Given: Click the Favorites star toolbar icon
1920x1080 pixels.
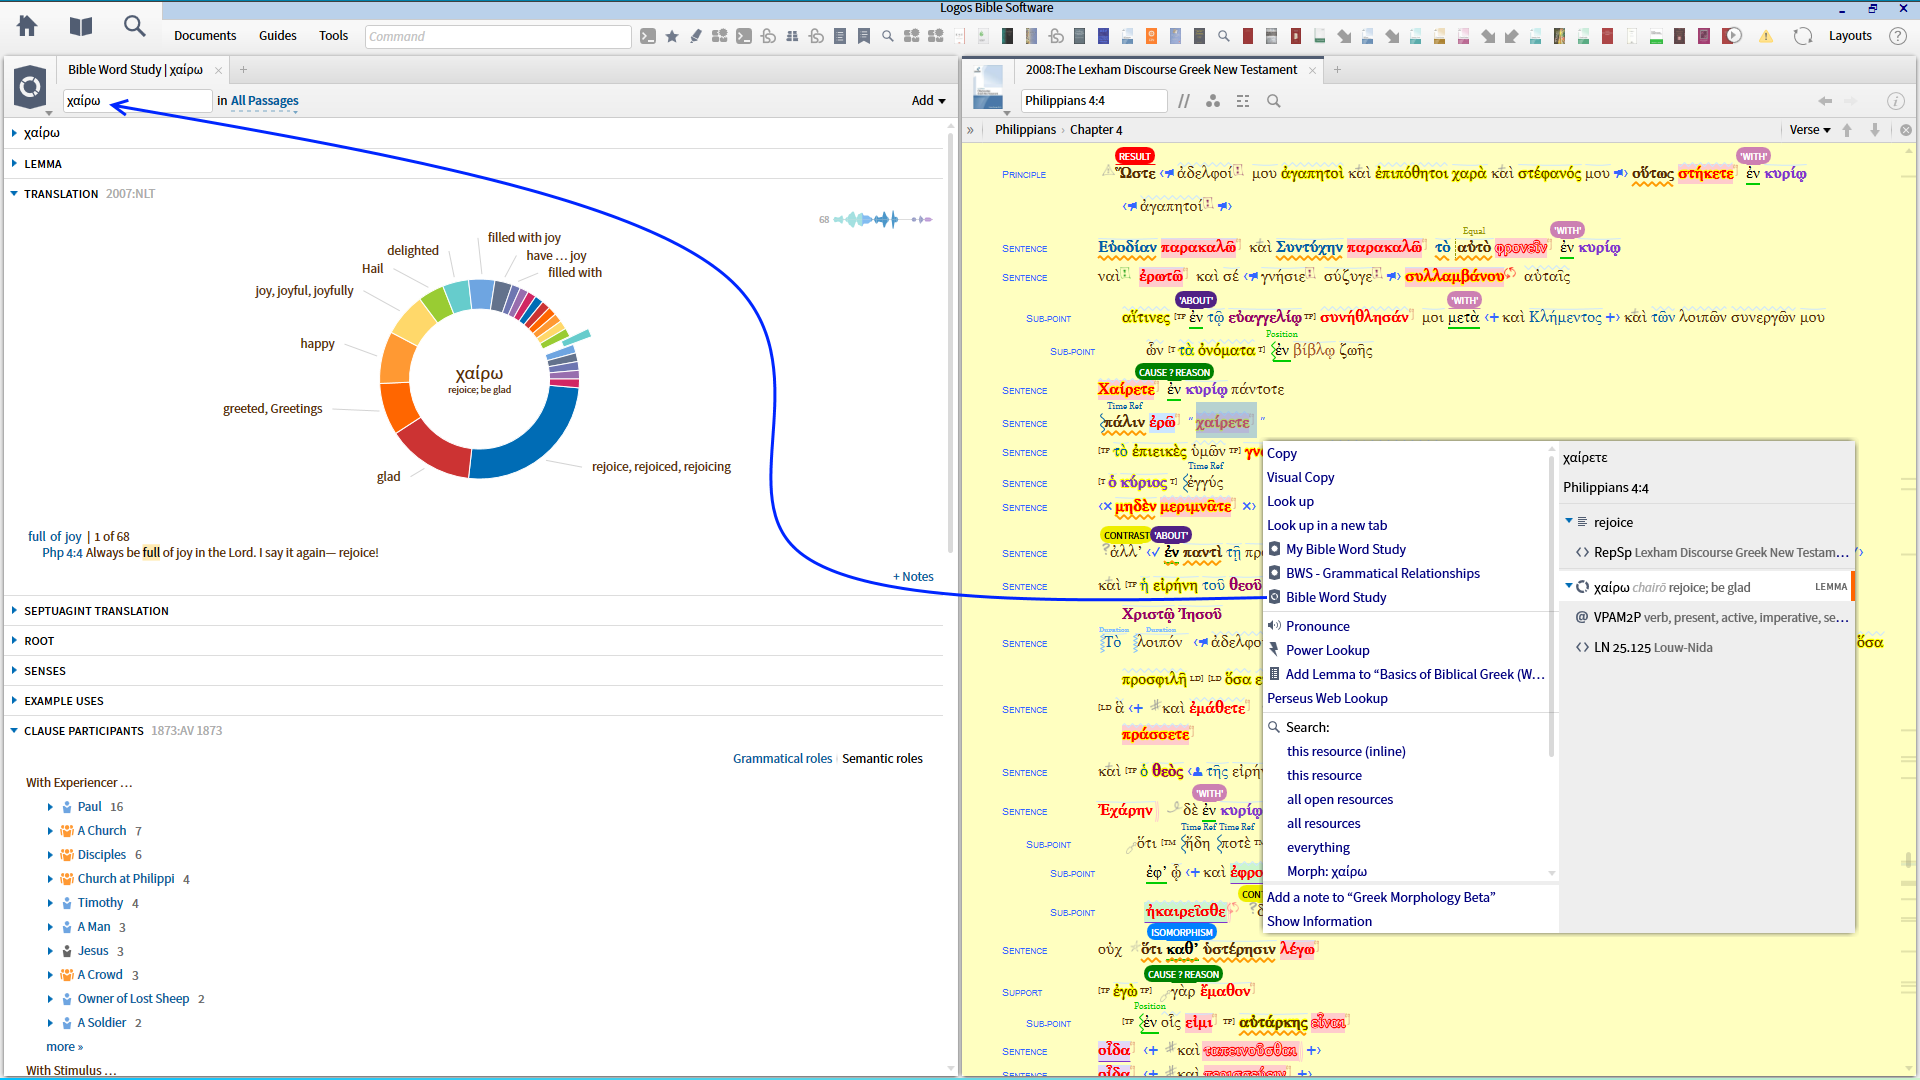Looking at the screenshot, I should click(x=672, y=37).
